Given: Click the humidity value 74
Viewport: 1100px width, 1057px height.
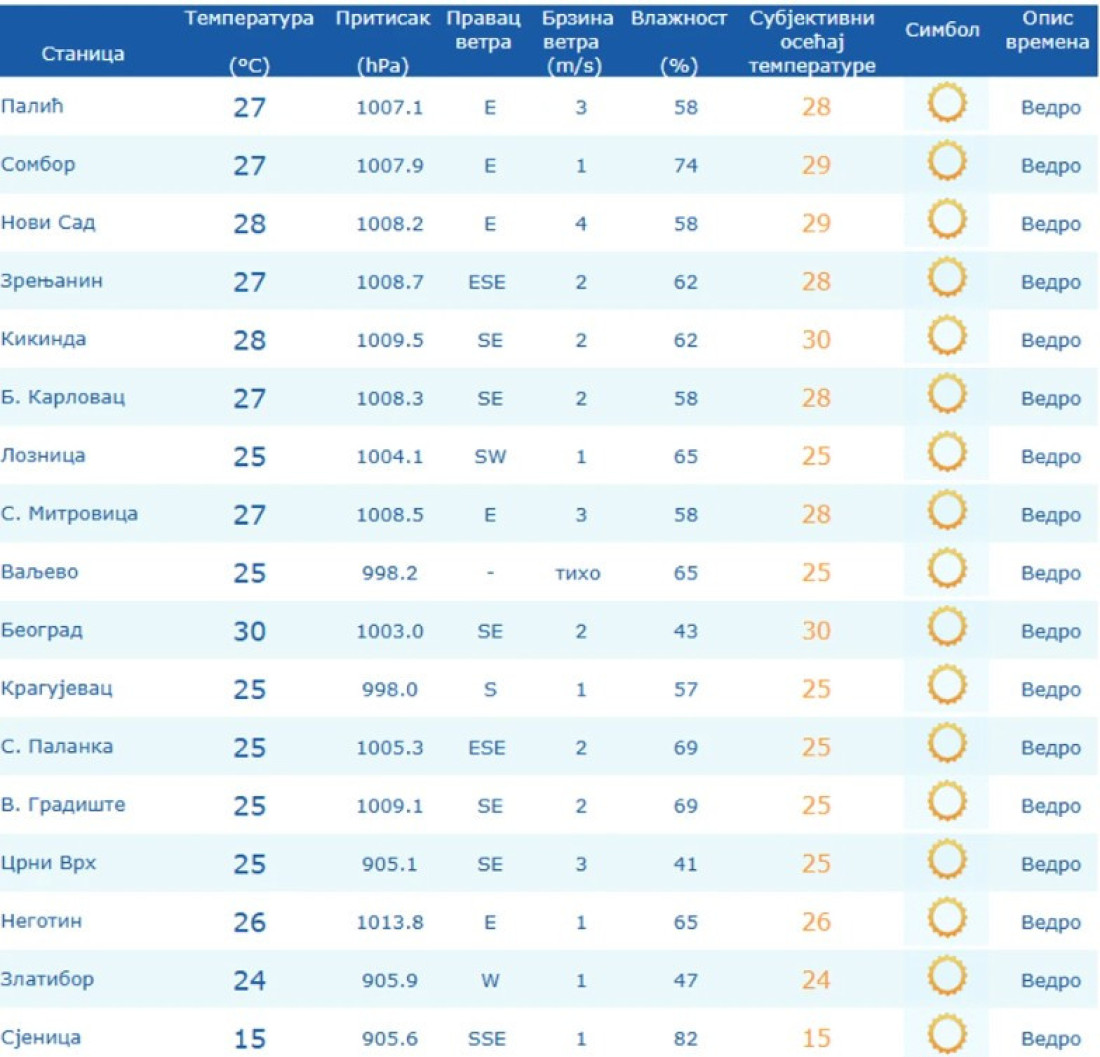Looking at the screenshot, I should [x=685, y=166].
